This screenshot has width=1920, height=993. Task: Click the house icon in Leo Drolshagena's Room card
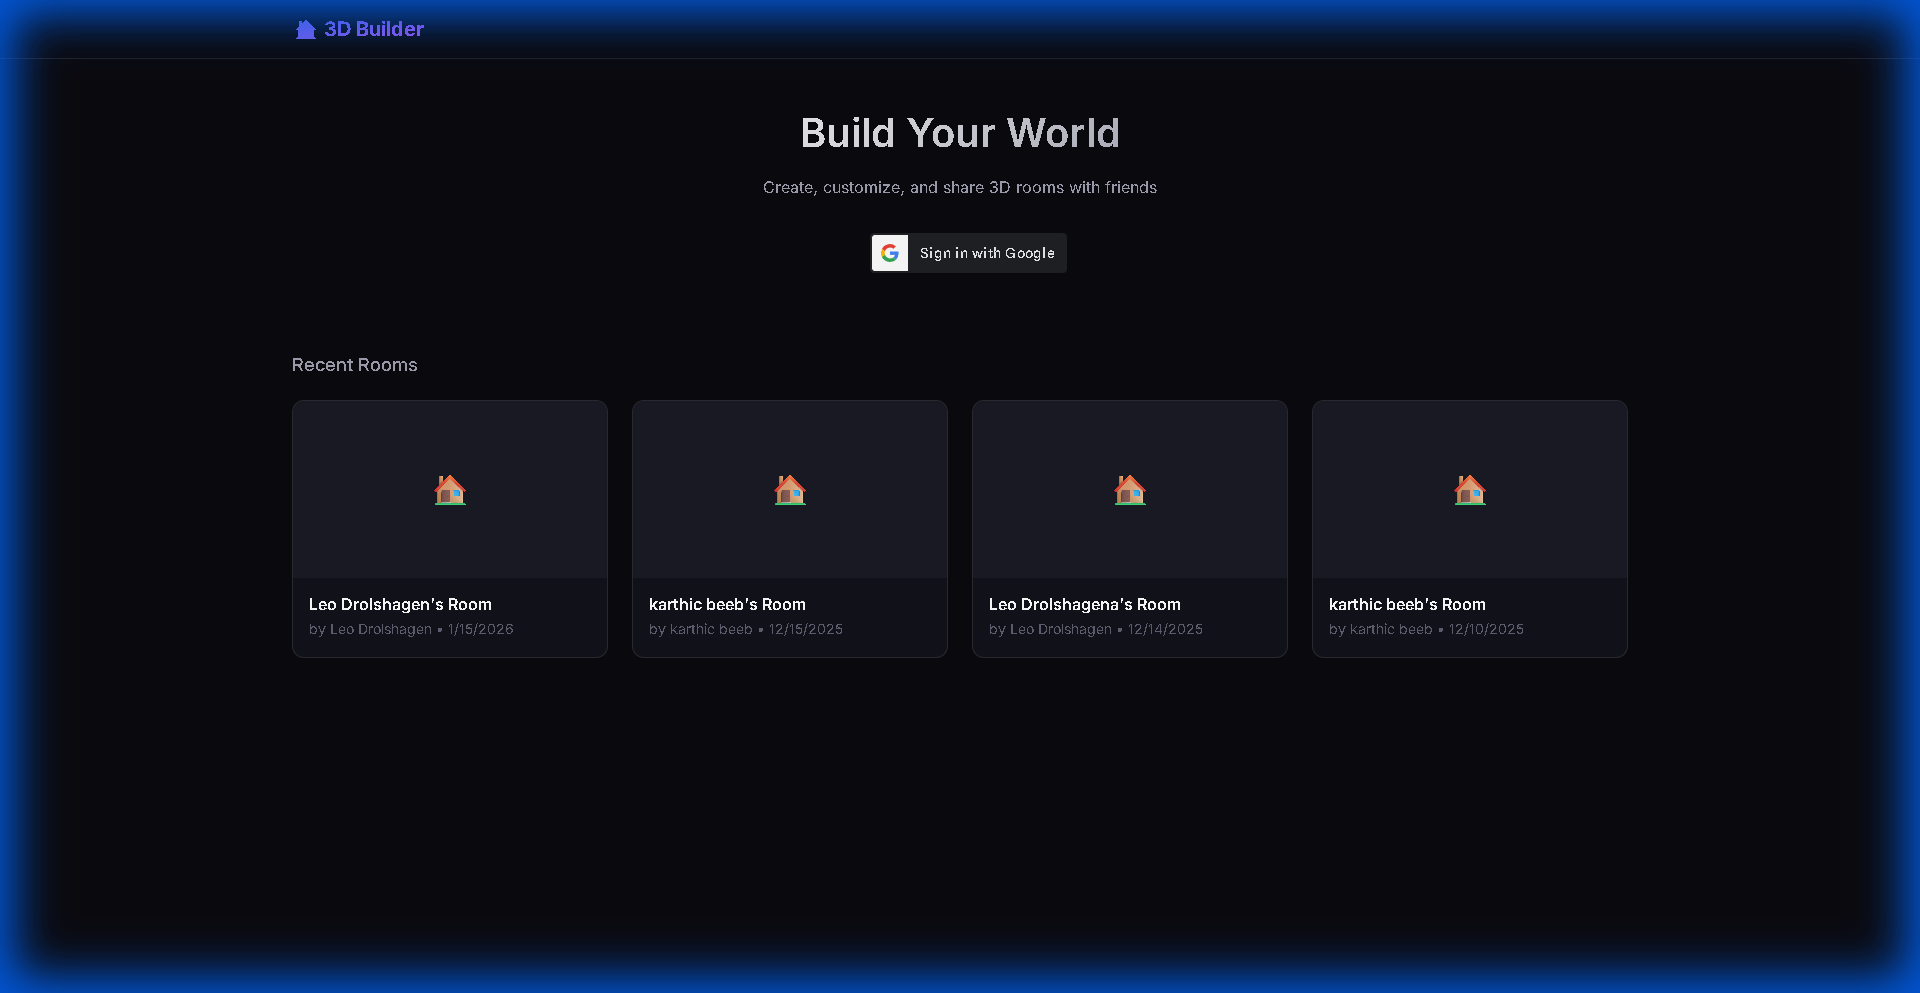coord(1129,490)
